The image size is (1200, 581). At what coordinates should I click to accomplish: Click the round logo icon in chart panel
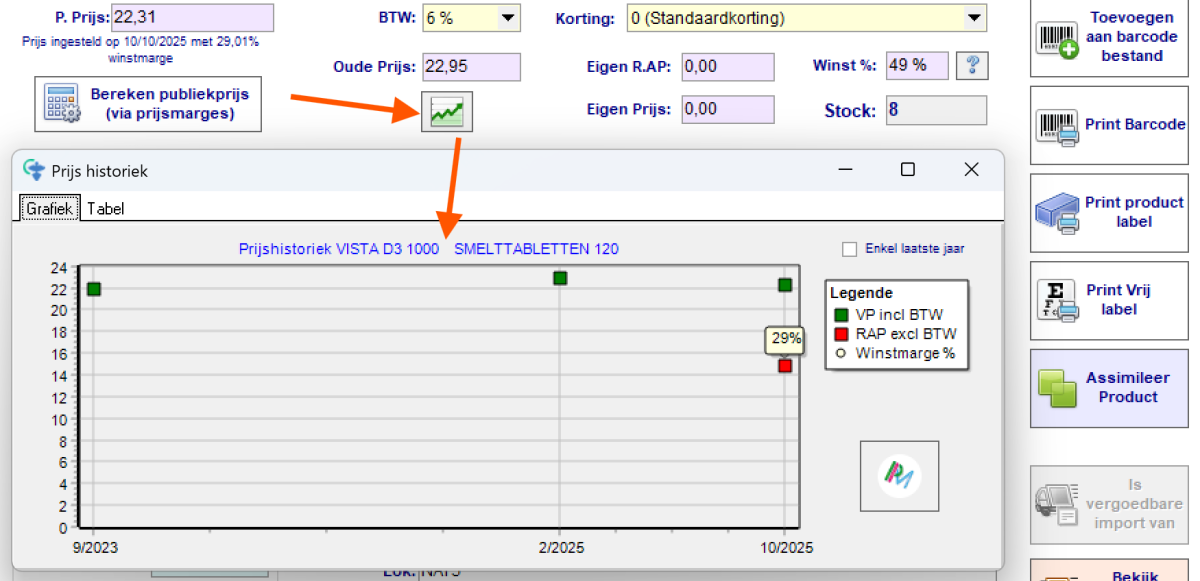pos(899,476)
